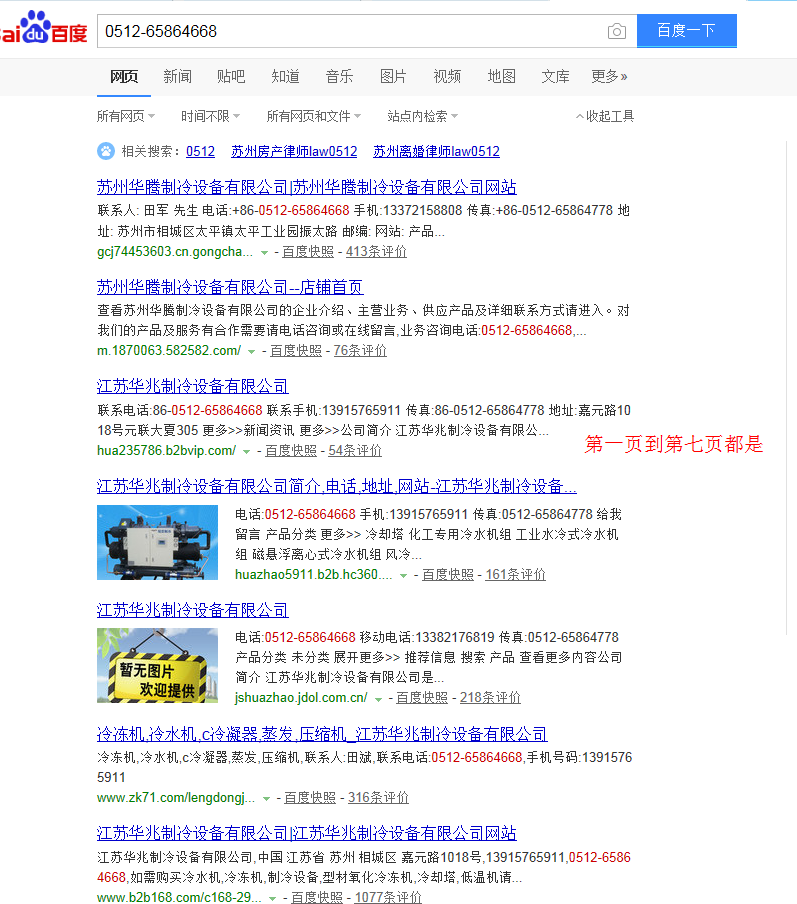Click the URL huazhao5911.b2b.hc360....
The image size is (797, 904).
pyautogui.click(x=314, y=575)
